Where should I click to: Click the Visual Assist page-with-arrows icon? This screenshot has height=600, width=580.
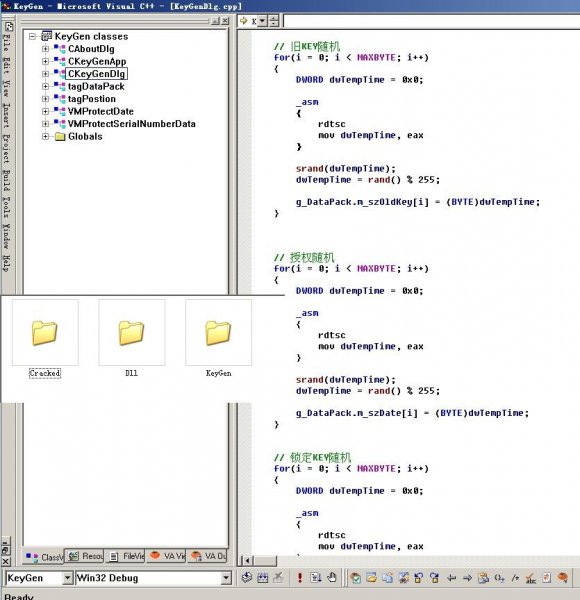[x=547, y=577]
